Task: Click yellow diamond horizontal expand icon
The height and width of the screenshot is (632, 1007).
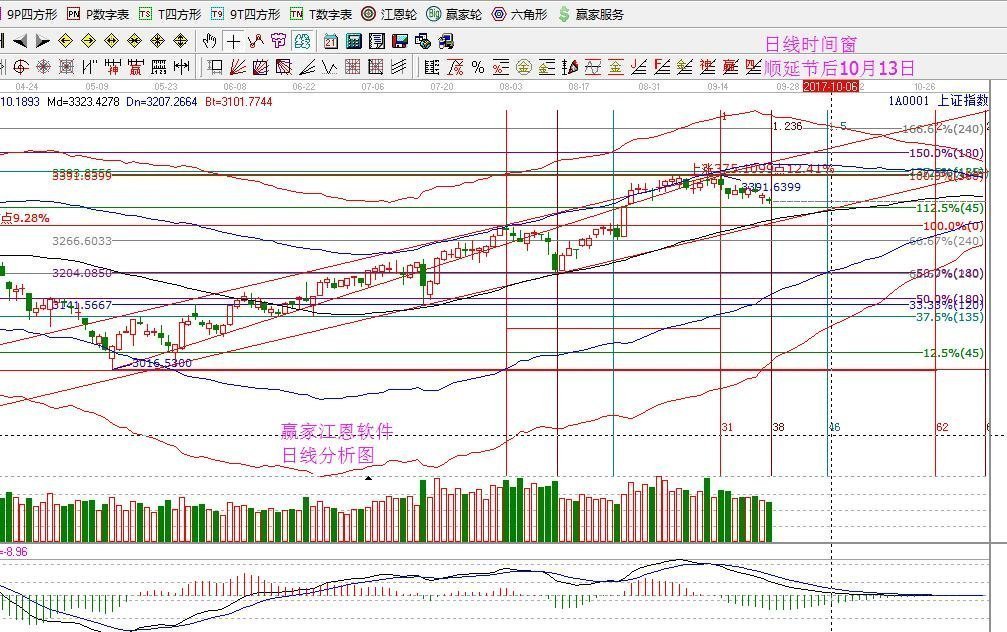Action: (x=111, y=41)
